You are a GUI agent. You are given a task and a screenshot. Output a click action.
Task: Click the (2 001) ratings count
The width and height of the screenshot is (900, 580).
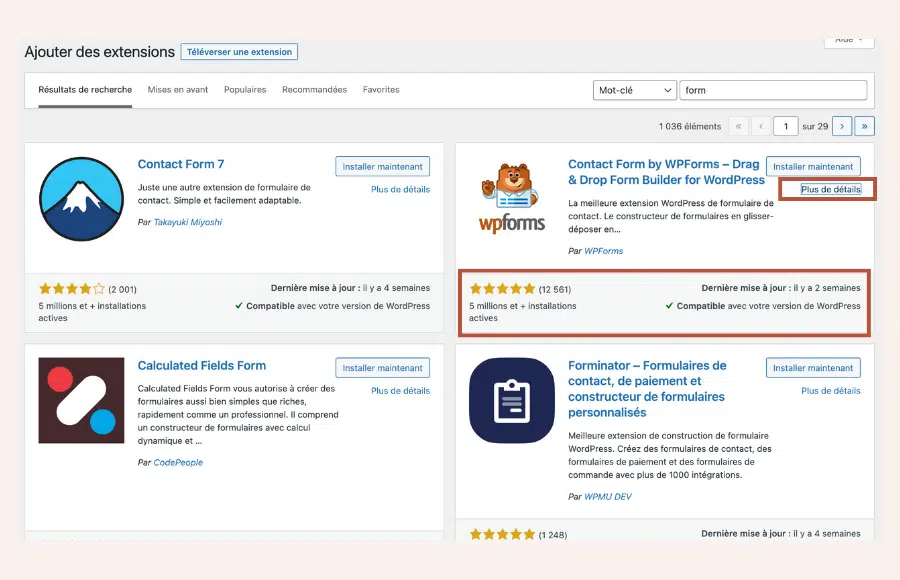[122, 289]
